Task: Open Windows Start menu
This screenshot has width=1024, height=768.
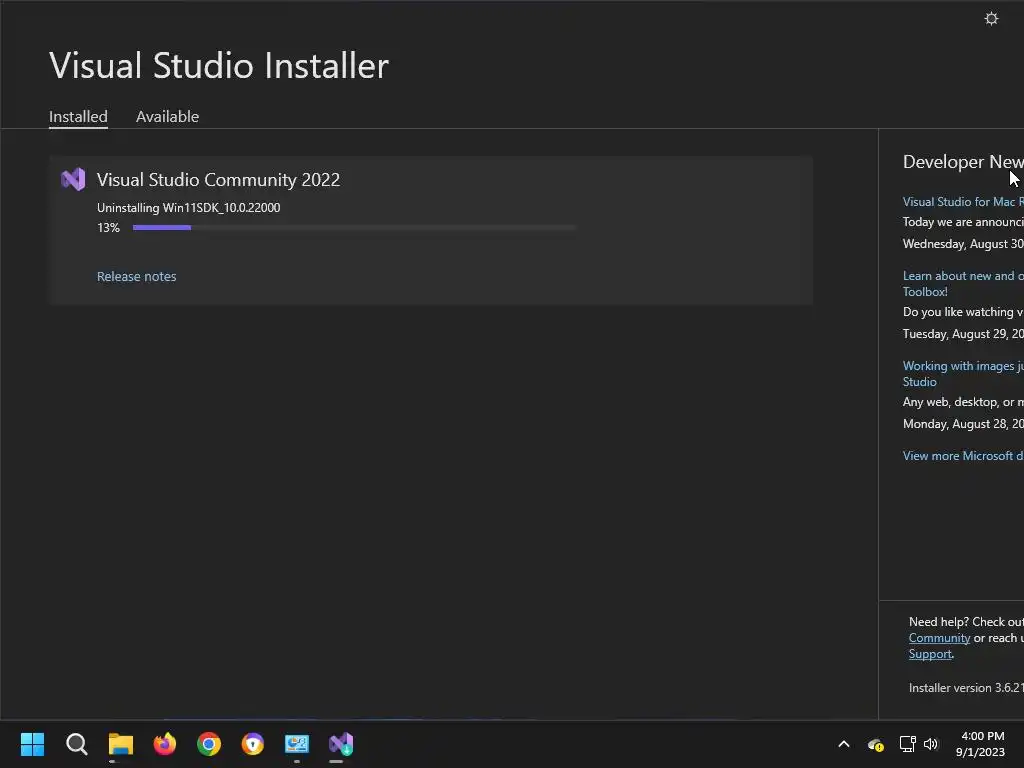Action: pyautogui.click(x=32, y=744)
